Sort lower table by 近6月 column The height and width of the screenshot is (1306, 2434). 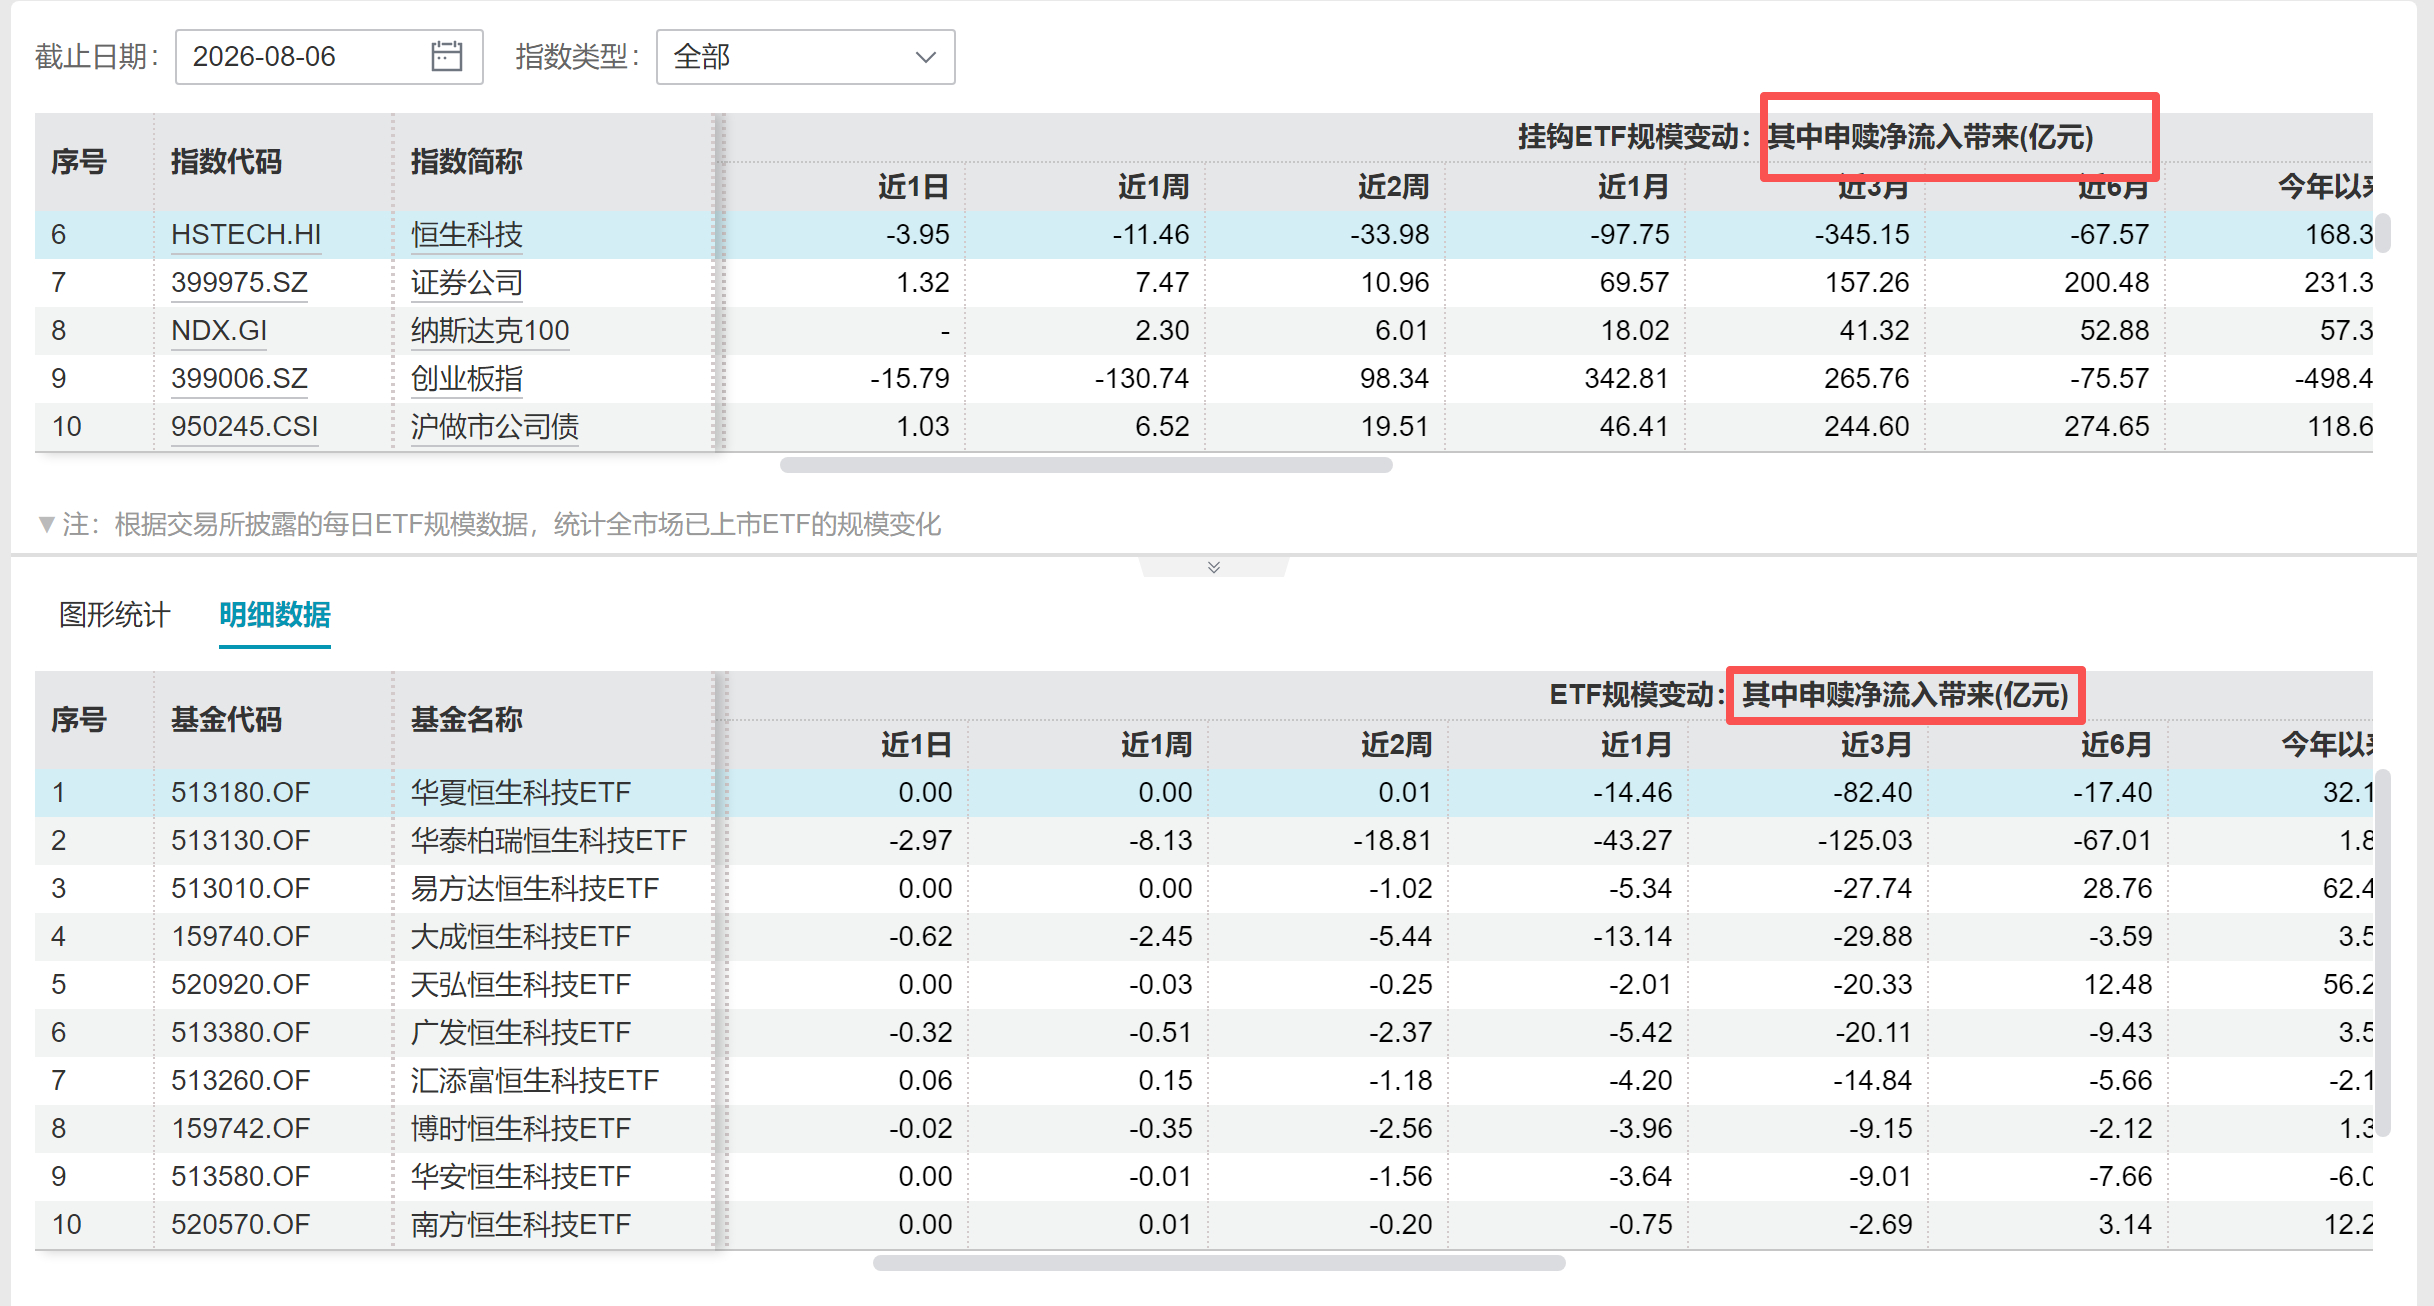click(2116, 744)
